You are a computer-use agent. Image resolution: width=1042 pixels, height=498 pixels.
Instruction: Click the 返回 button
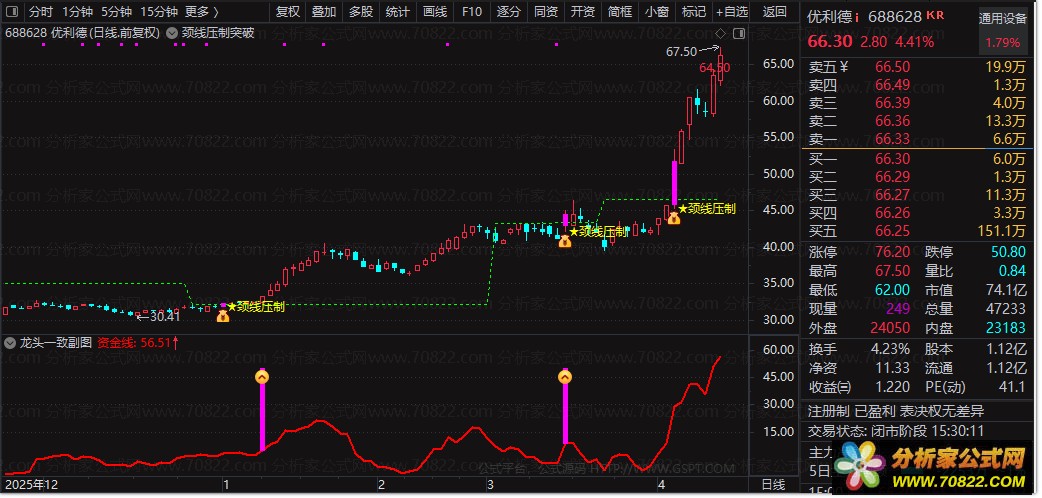[x=775, y=11]
